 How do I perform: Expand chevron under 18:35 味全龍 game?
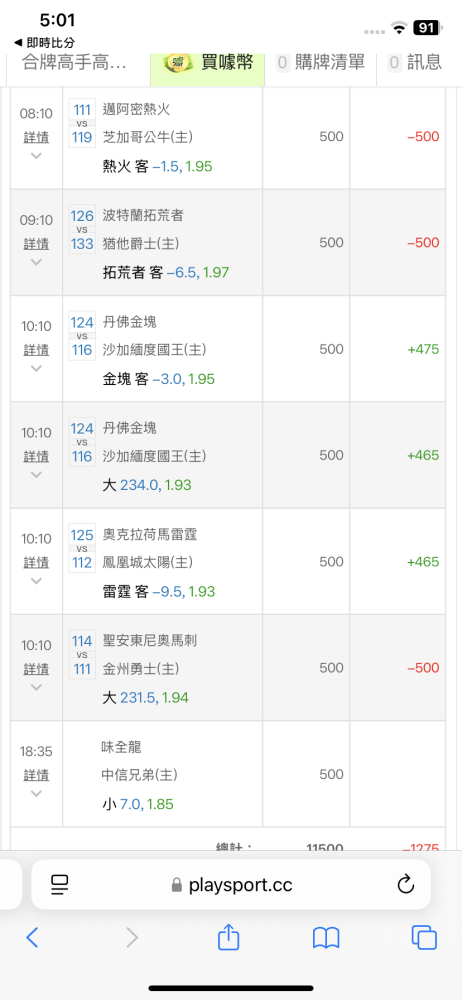(x=36, y=793)
